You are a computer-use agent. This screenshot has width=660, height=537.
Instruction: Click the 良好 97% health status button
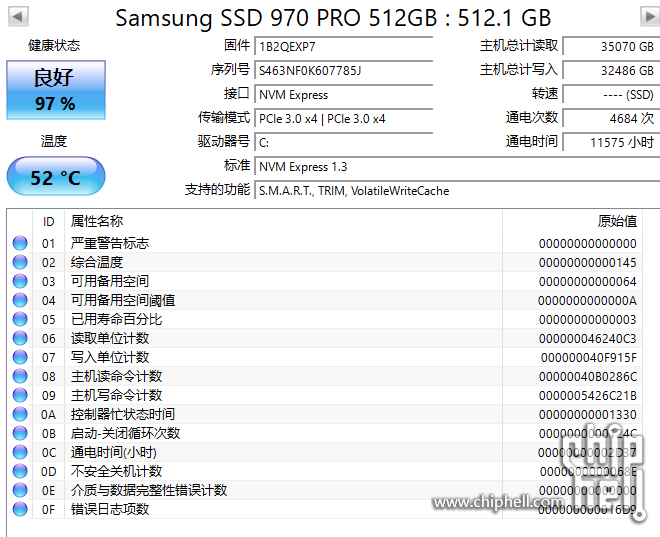point(56,90)
